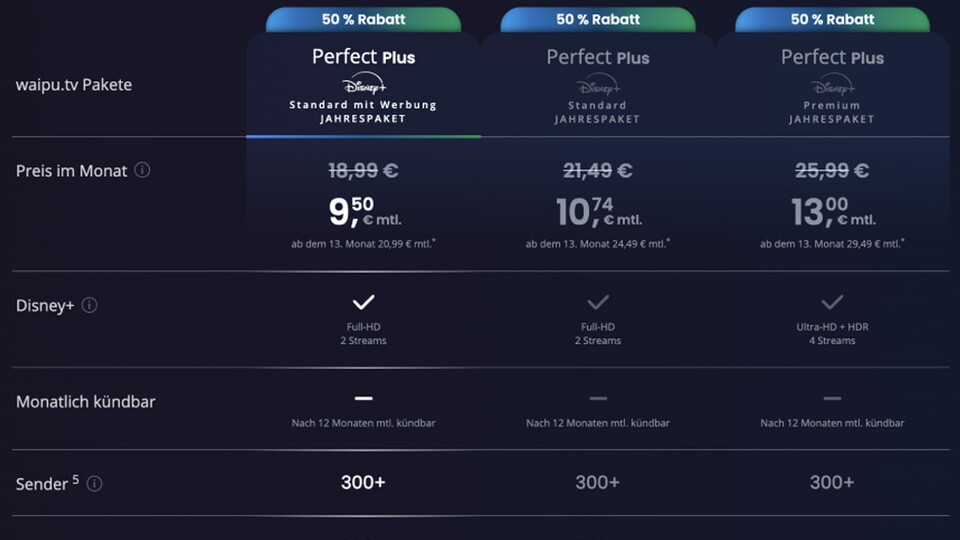Image resolution: width=960 pixels, height=540 pixels.
Task: Click 50 % Rabatt badge on first package
Action: click(x=363, y=19)
